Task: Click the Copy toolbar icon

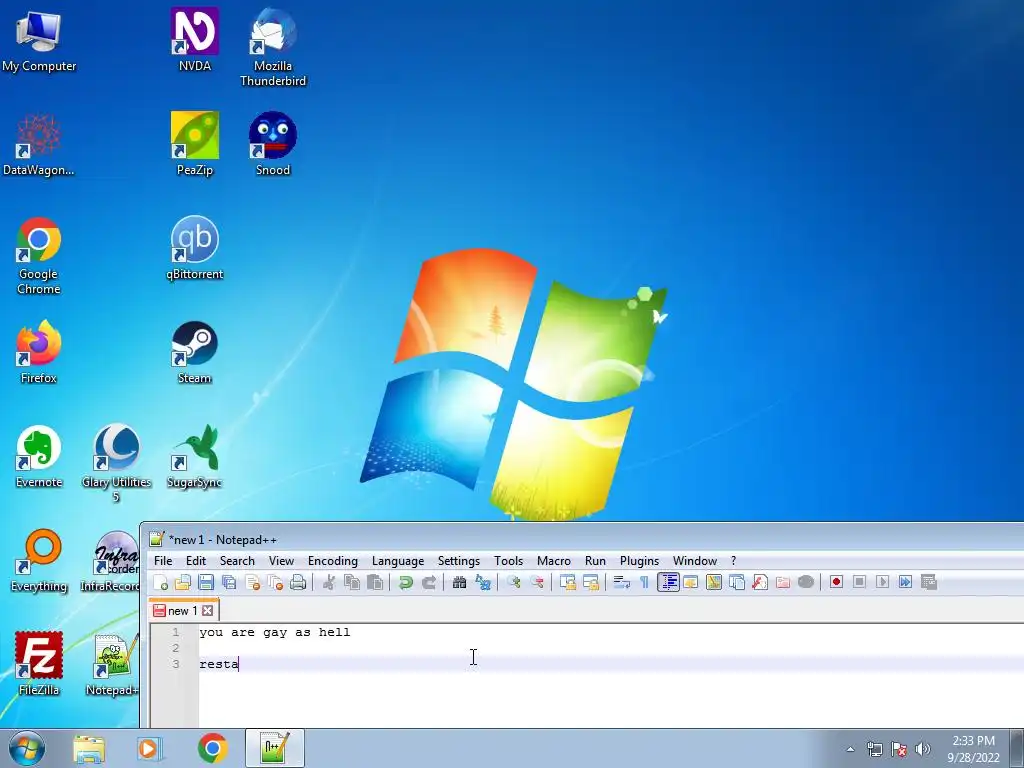Action: [x=352, y=582]
